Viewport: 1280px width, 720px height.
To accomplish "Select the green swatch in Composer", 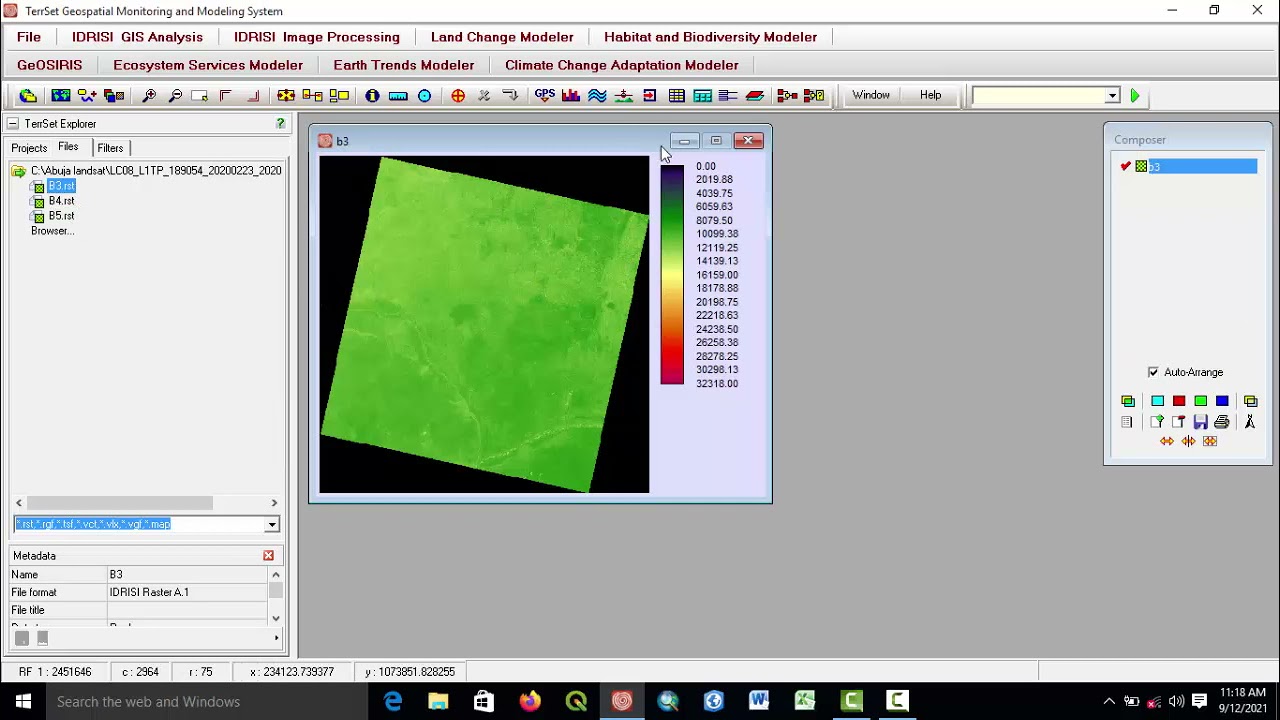I will pyautogui.click(x=1200, y=401).
